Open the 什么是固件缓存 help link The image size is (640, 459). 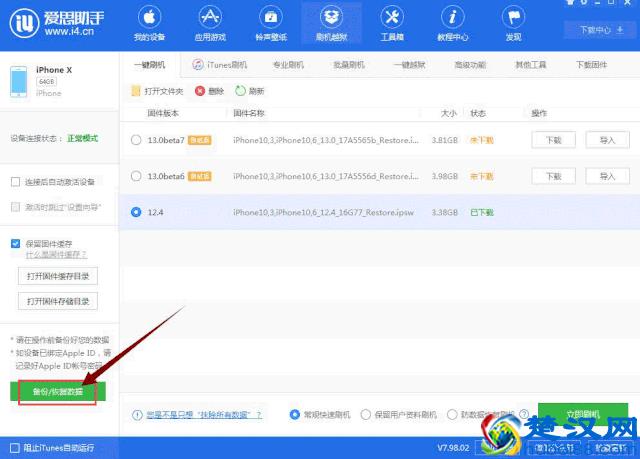pos(56,255)
